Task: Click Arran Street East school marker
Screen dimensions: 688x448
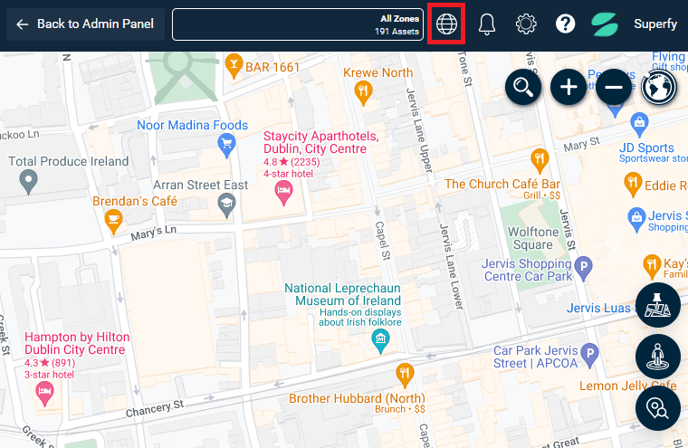Action: pyautogui.click(x=226, y=205)
